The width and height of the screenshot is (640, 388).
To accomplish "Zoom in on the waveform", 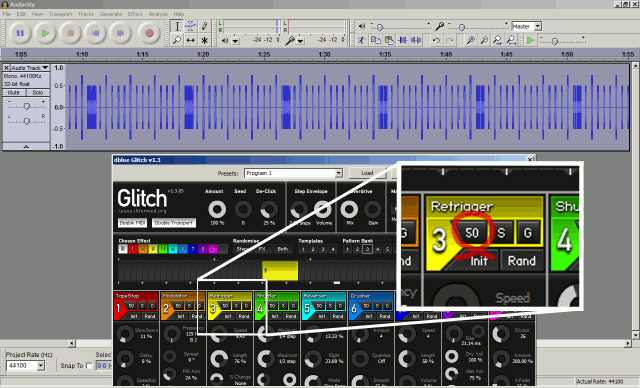I will (471, 40).
